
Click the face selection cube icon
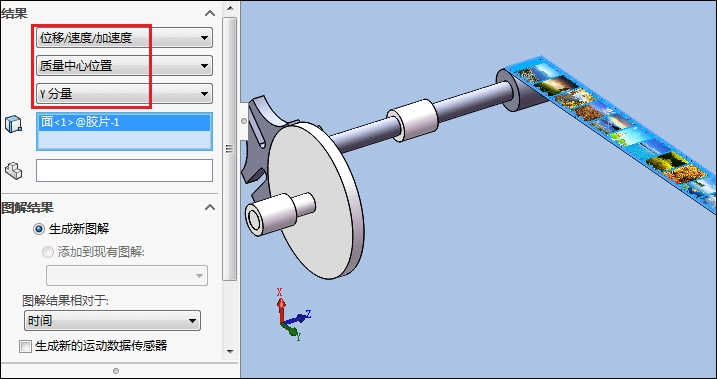tap(13, 124)
